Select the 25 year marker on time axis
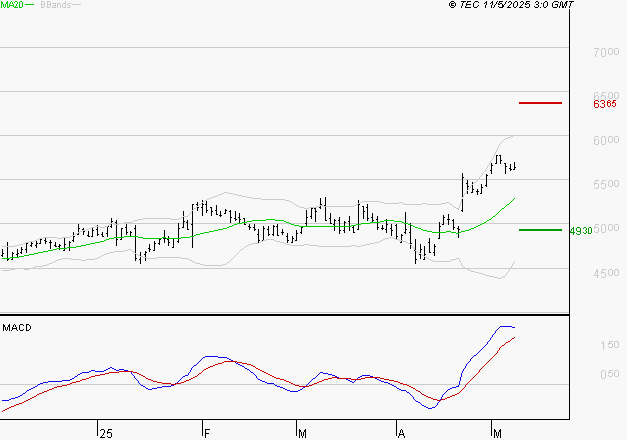627x440 pixels. pos(105,431)
